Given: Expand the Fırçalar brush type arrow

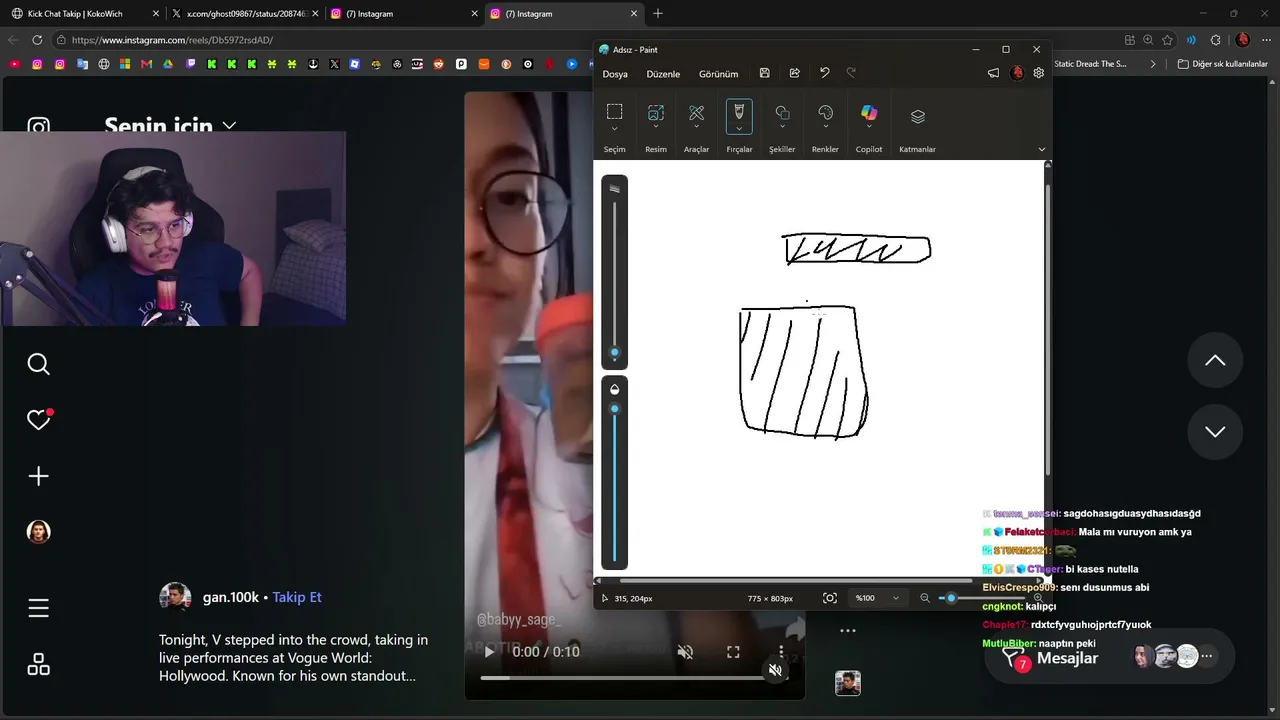Looking at the screenshot, I should point(739,128).
